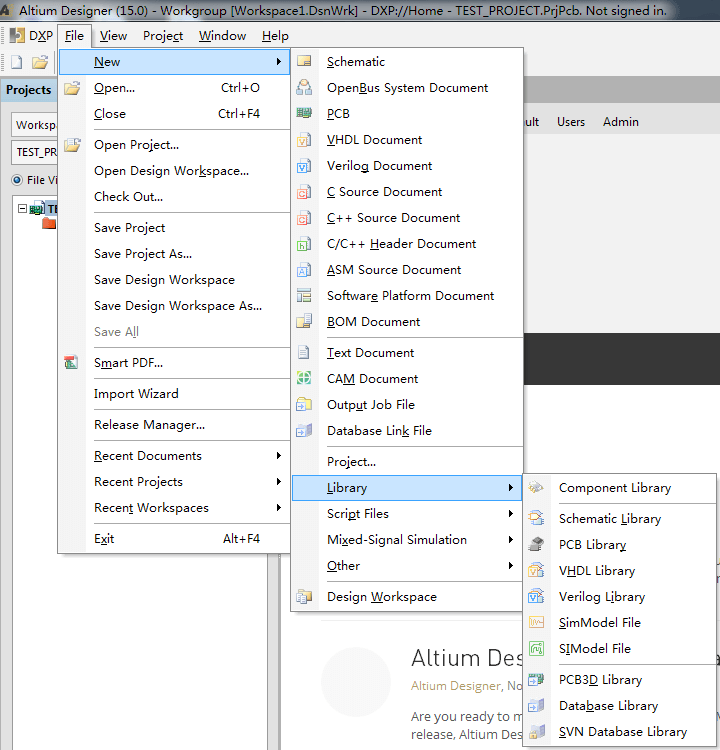Choose Import Wizard from File menu
The height and width of the screenshot is (750, 720).
coord(136,394)
